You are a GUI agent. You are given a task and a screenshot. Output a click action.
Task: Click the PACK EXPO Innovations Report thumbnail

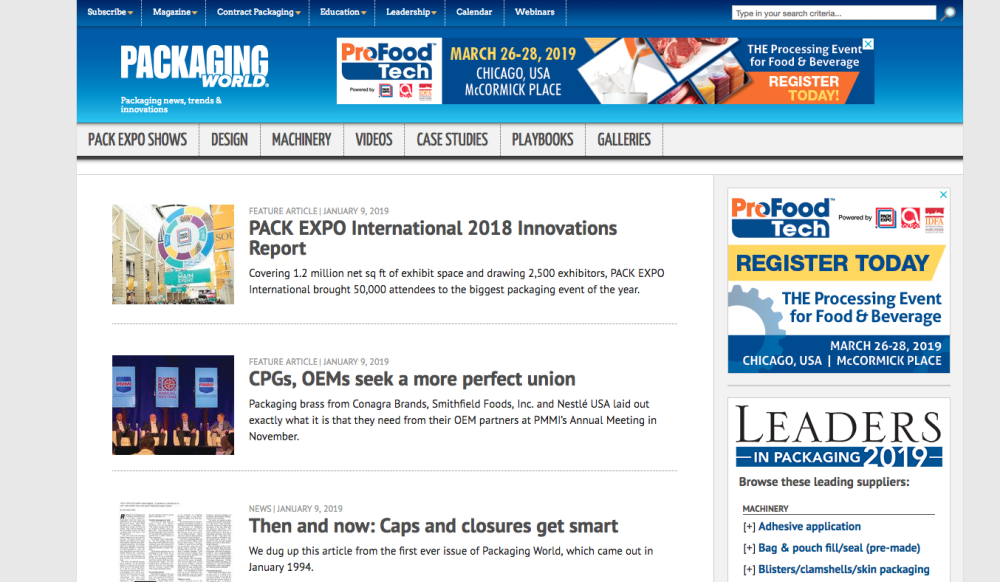click(x=173, y=254)
